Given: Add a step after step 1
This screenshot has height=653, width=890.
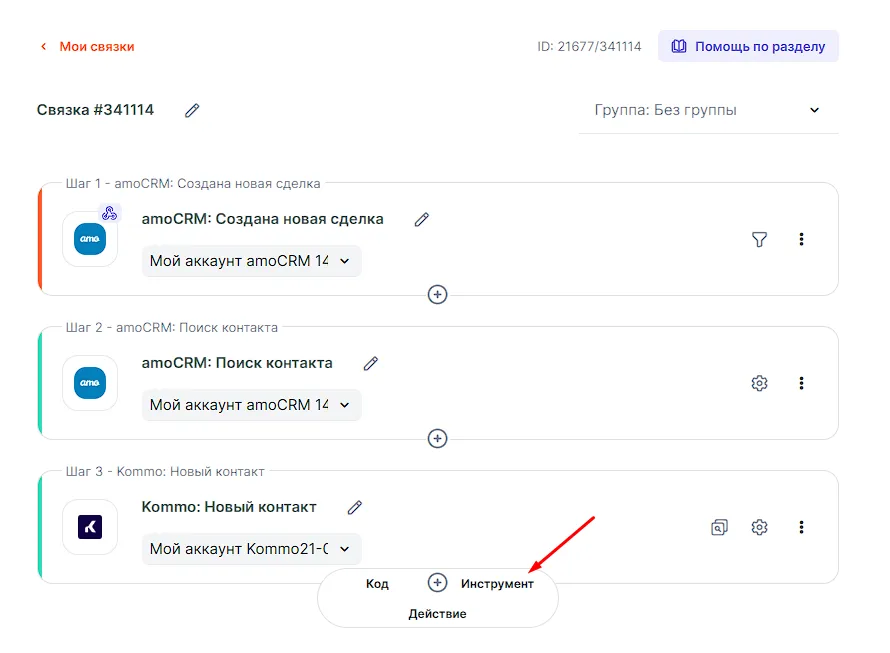Looking at the screenshot, I should click(437, 295).
